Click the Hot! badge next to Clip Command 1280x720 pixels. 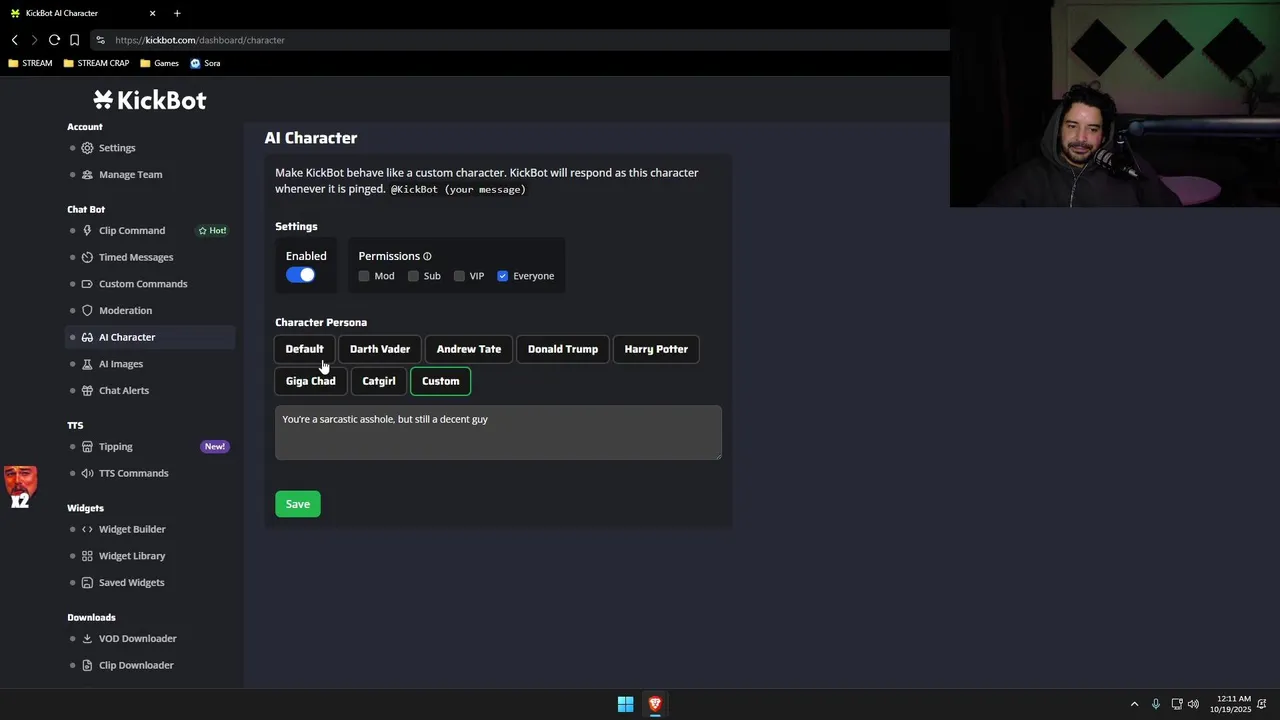212,231
